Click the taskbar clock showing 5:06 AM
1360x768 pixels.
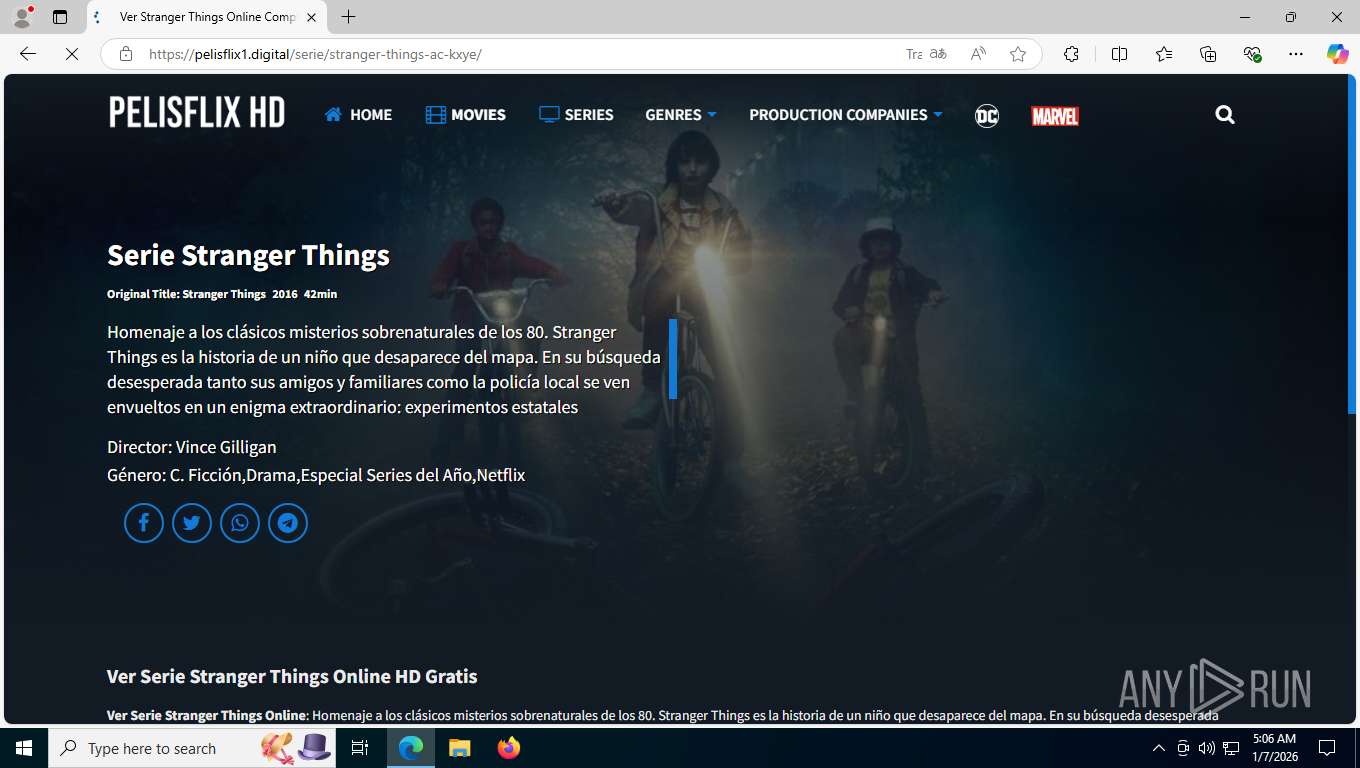pyautogui.click(x=1273, y=748)
